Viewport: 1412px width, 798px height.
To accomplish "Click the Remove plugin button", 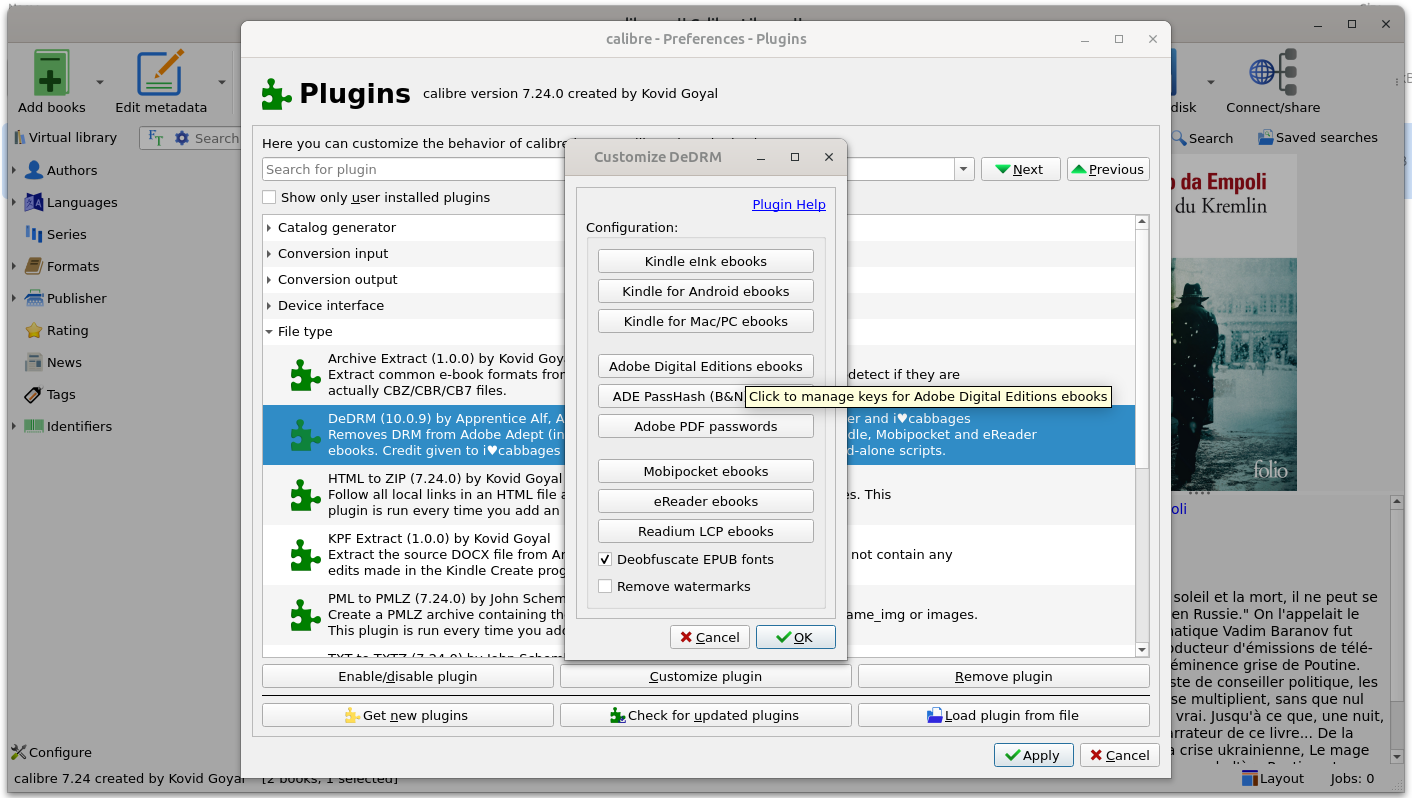I will pyautogui.click(x=1003, y=676).
